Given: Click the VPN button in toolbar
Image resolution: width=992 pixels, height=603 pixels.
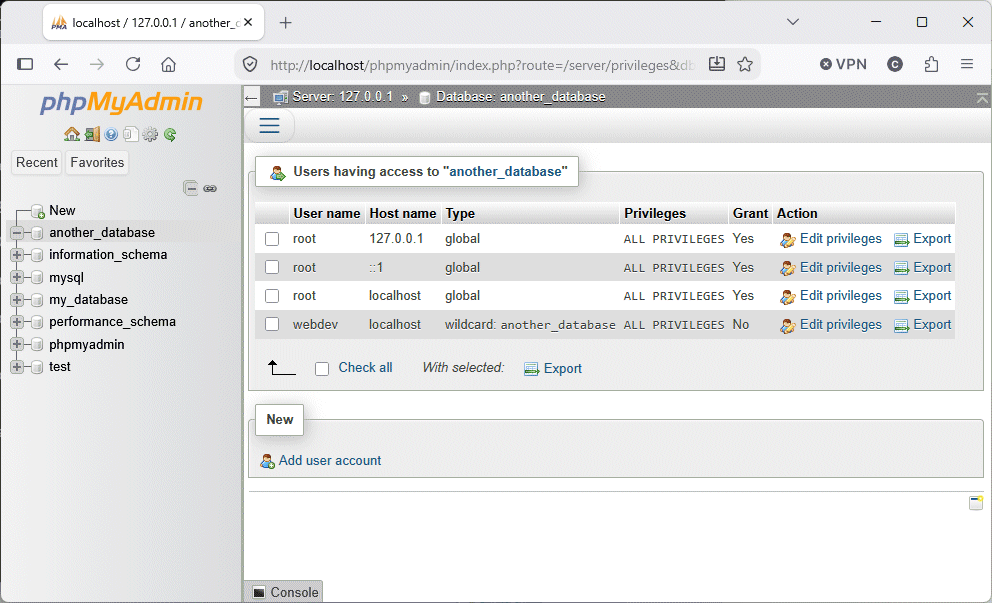Looking at the screenshot, I should click(843, 64).
